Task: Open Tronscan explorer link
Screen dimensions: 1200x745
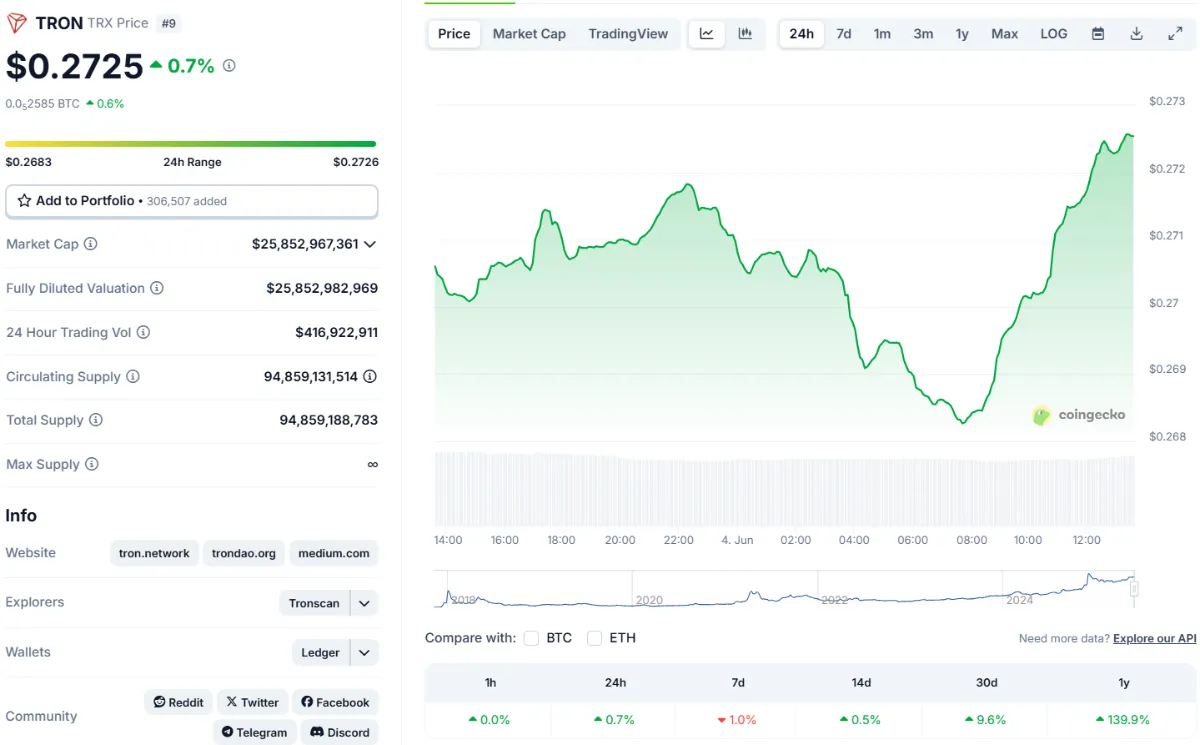Action: tap(314, 603)
